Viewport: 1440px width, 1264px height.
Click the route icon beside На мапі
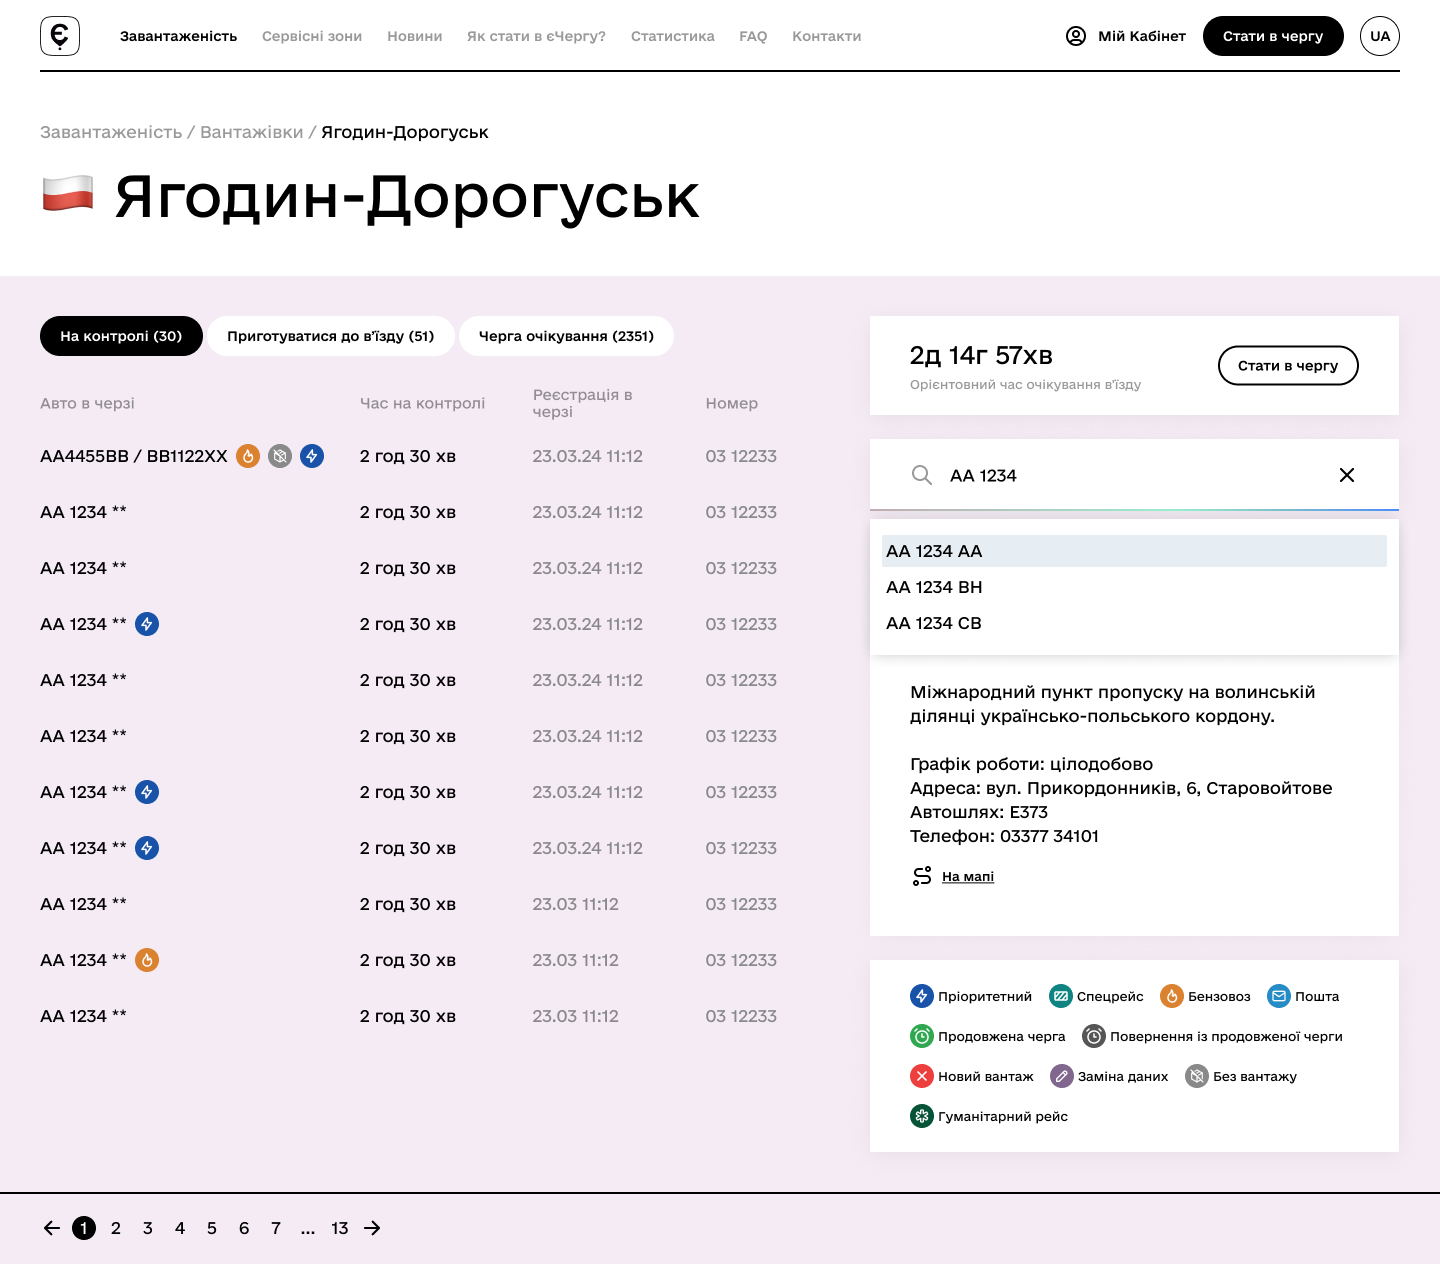tap(922, 876)
